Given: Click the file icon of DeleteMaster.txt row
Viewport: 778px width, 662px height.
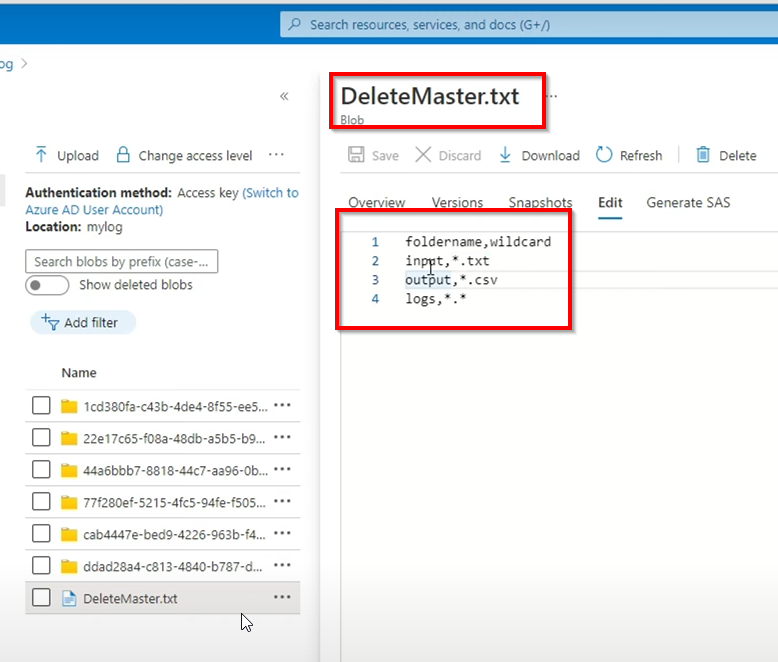Looking at the screenshot, I should pos(69,598).
